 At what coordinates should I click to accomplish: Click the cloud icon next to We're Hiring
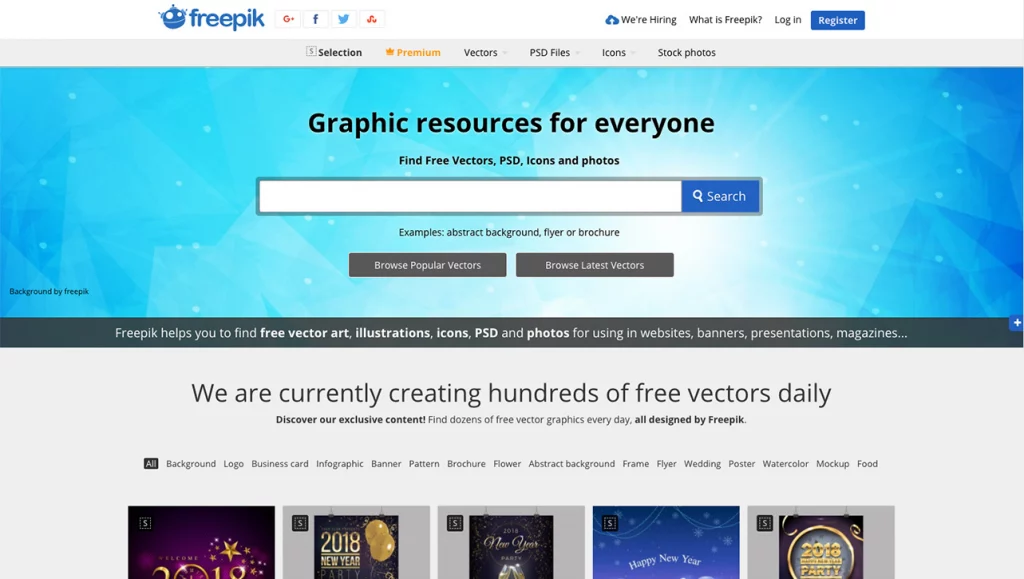[x=611, y=19]
